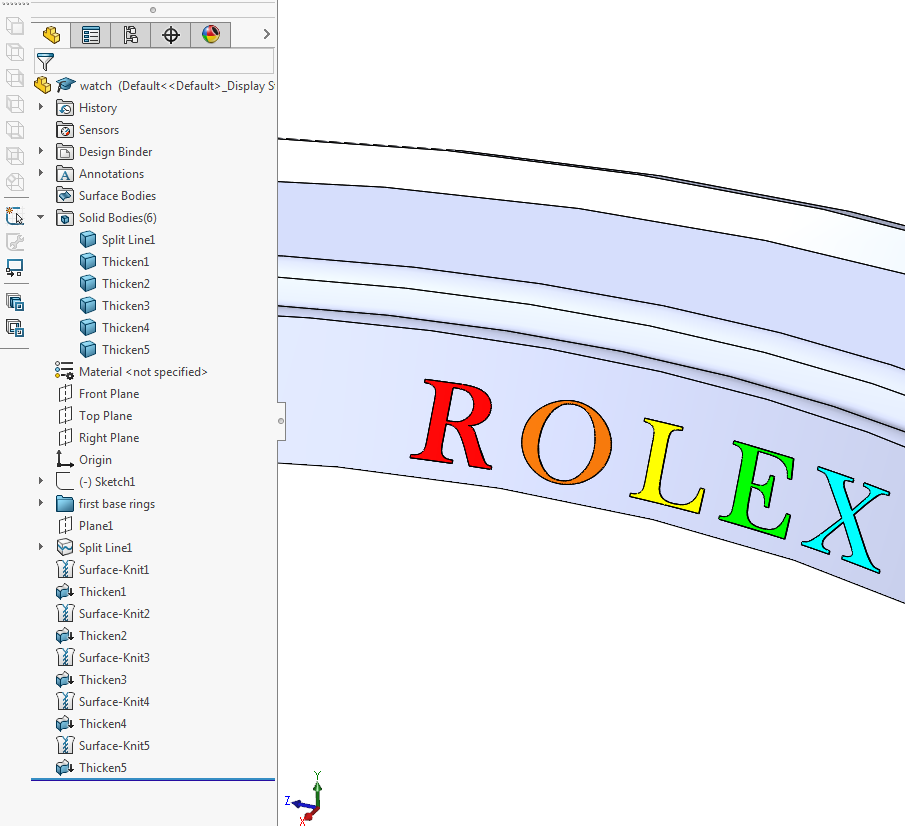Click the wrench tool icon in sidebar
Screen dimensions: 905x826
14,241
